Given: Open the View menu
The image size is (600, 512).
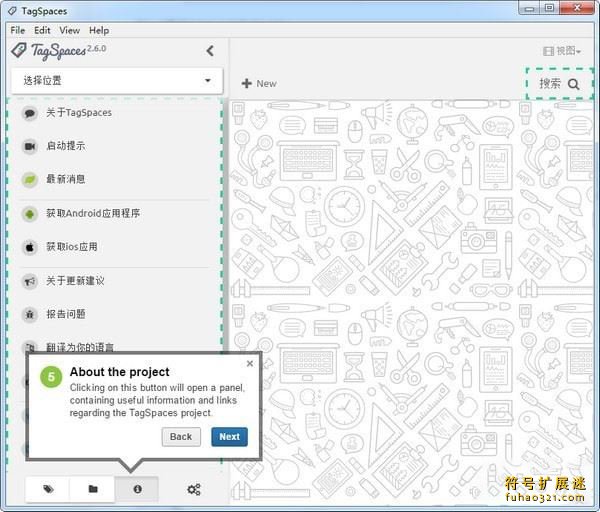Looking at the screenshot, I should [x=70, y=30].
